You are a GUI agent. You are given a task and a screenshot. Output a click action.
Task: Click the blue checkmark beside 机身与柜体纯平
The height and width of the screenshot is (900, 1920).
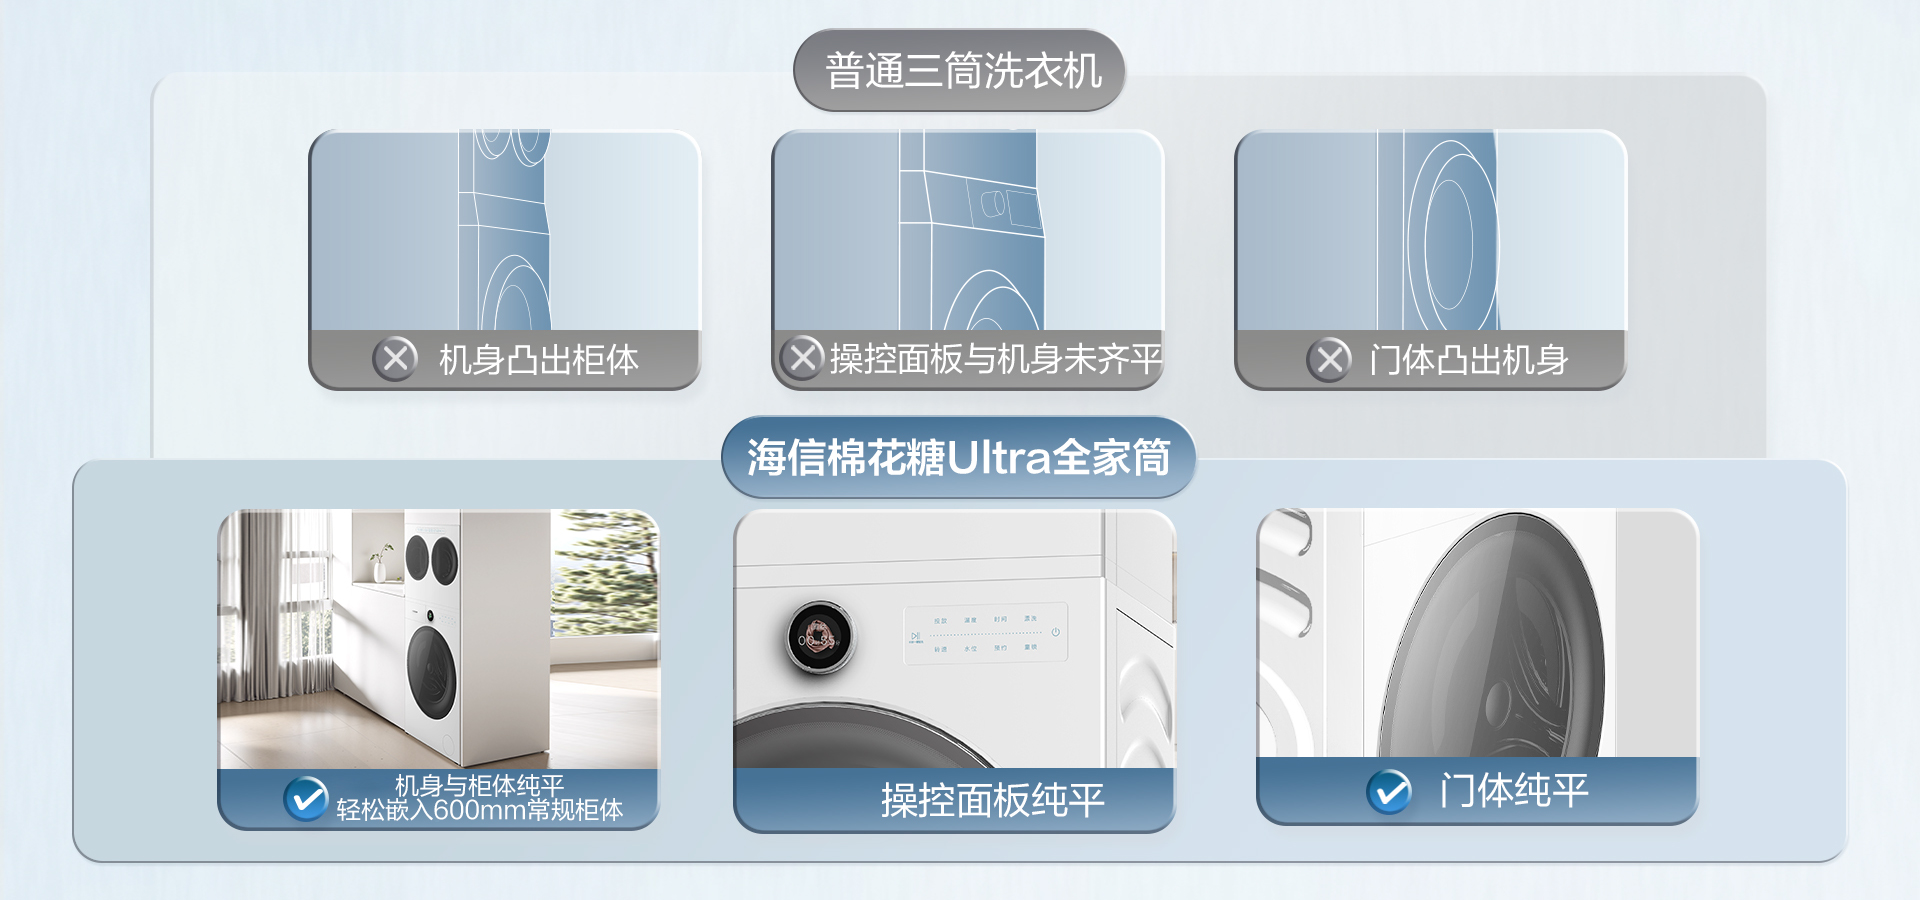[306, 798]
